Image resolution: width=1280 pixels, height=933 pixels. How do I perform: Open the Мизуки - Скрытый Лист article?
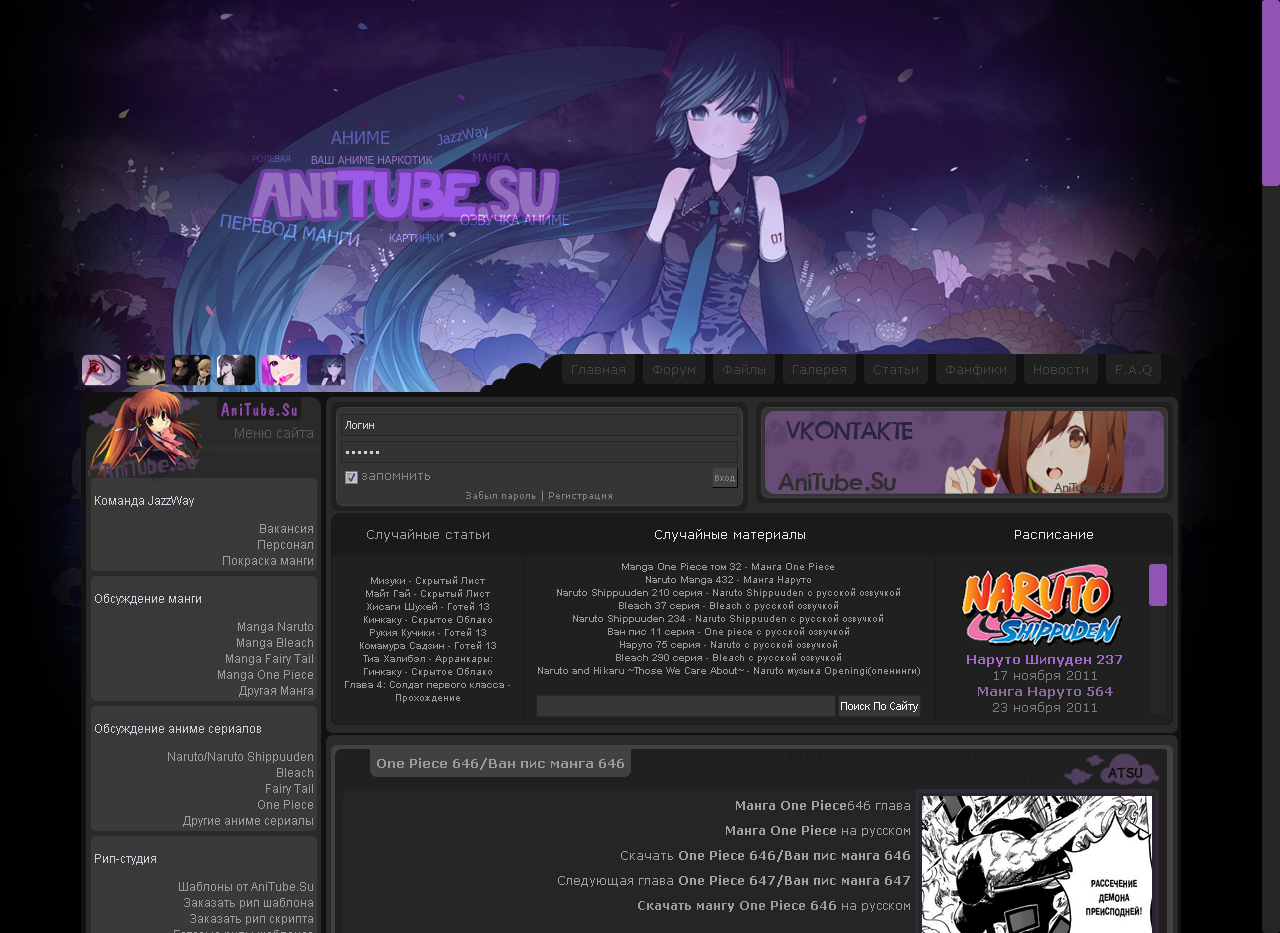(x=428, y=581)
